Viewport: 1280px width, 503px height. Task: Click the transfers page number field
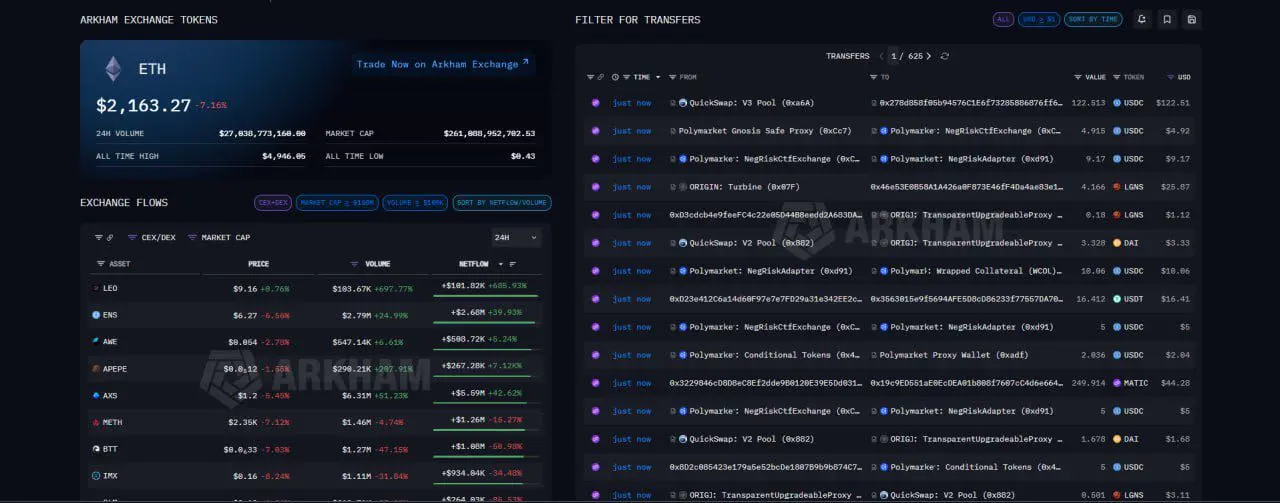[894, 56]
